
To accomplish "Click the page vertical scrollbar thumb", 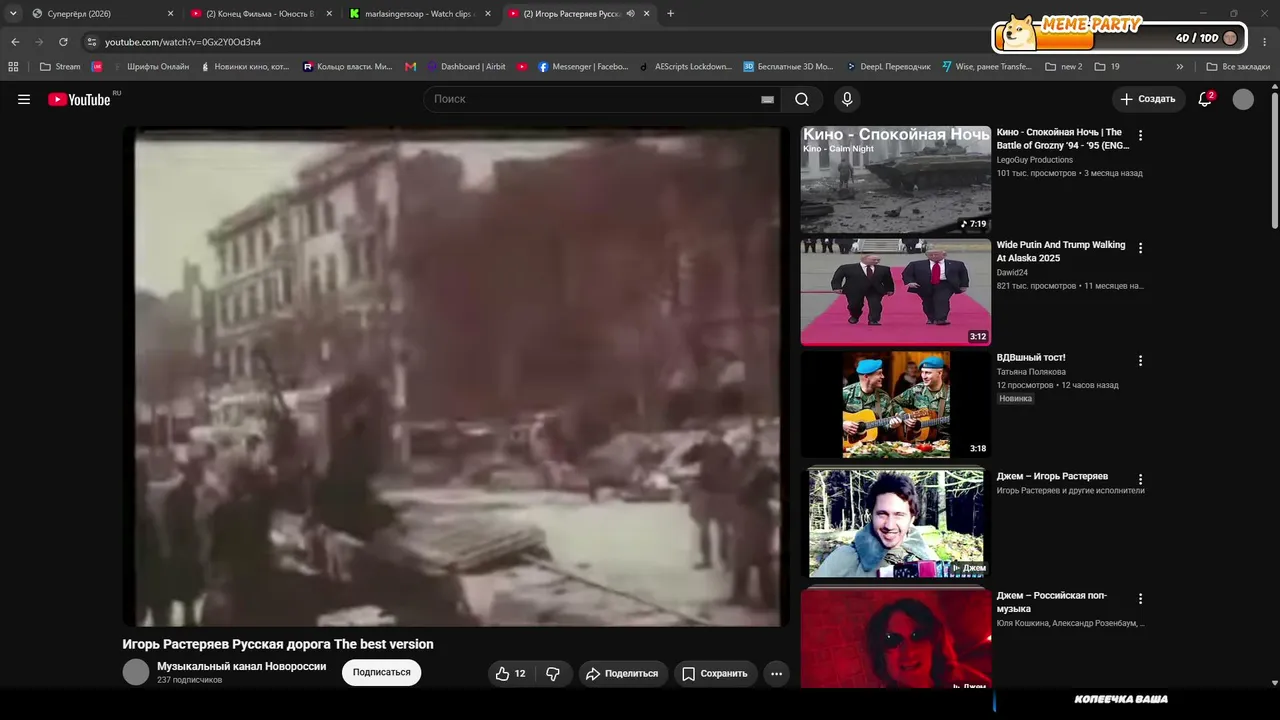I will [x=1275, y=160].
